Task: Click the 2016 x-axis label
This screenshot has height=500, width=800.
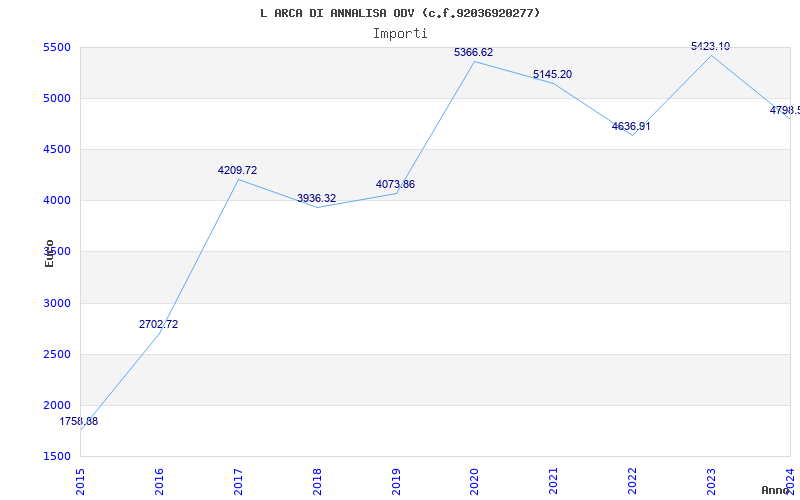Action: point(159,481)
